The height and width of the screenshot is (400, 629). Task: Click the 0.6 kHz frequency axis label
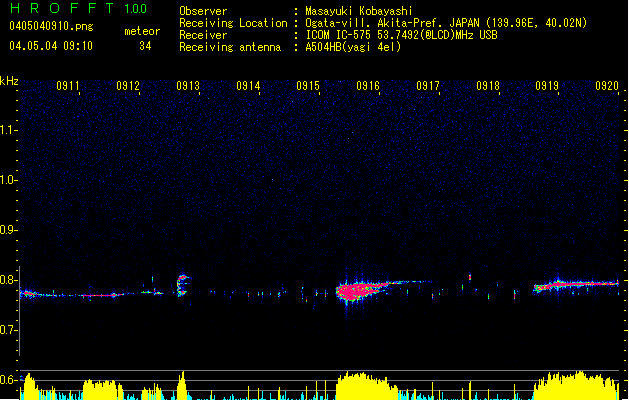[8, 380]
